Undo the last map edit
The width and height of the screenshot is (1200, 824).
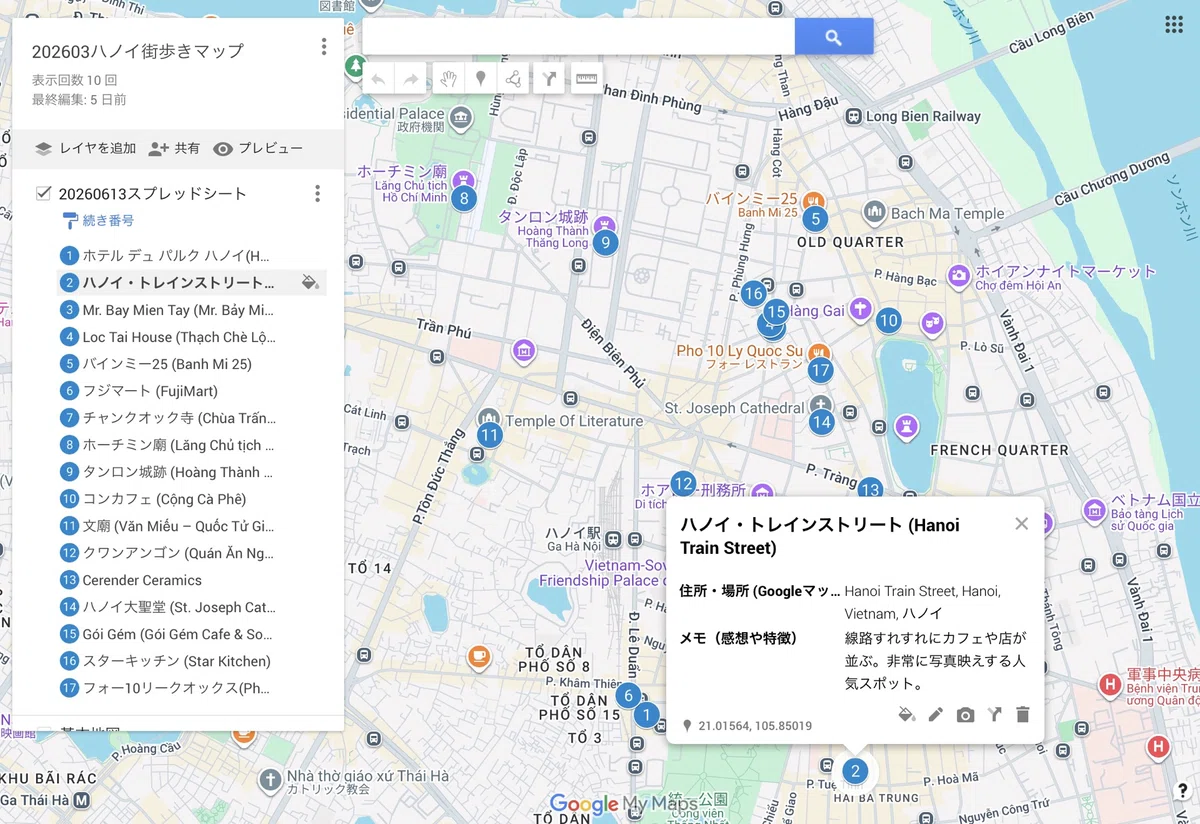coord(378,79)
